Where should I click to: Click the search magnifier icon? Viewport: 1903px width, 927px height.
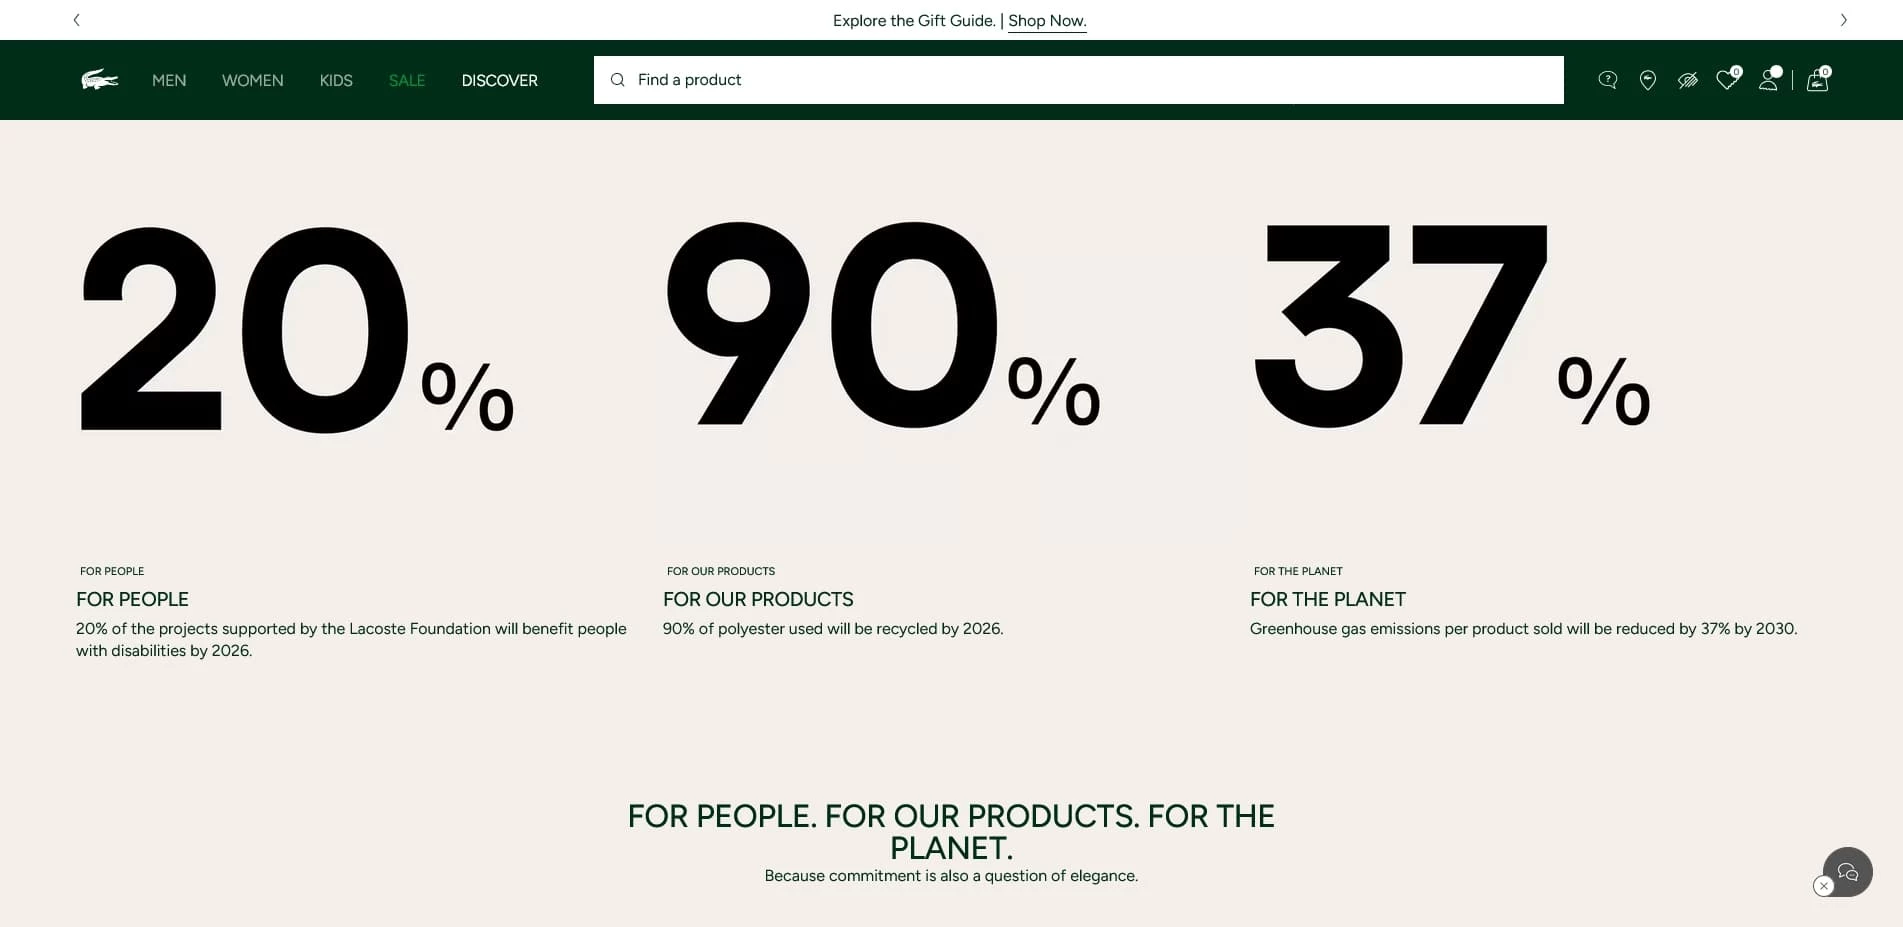tap(618, 80)
